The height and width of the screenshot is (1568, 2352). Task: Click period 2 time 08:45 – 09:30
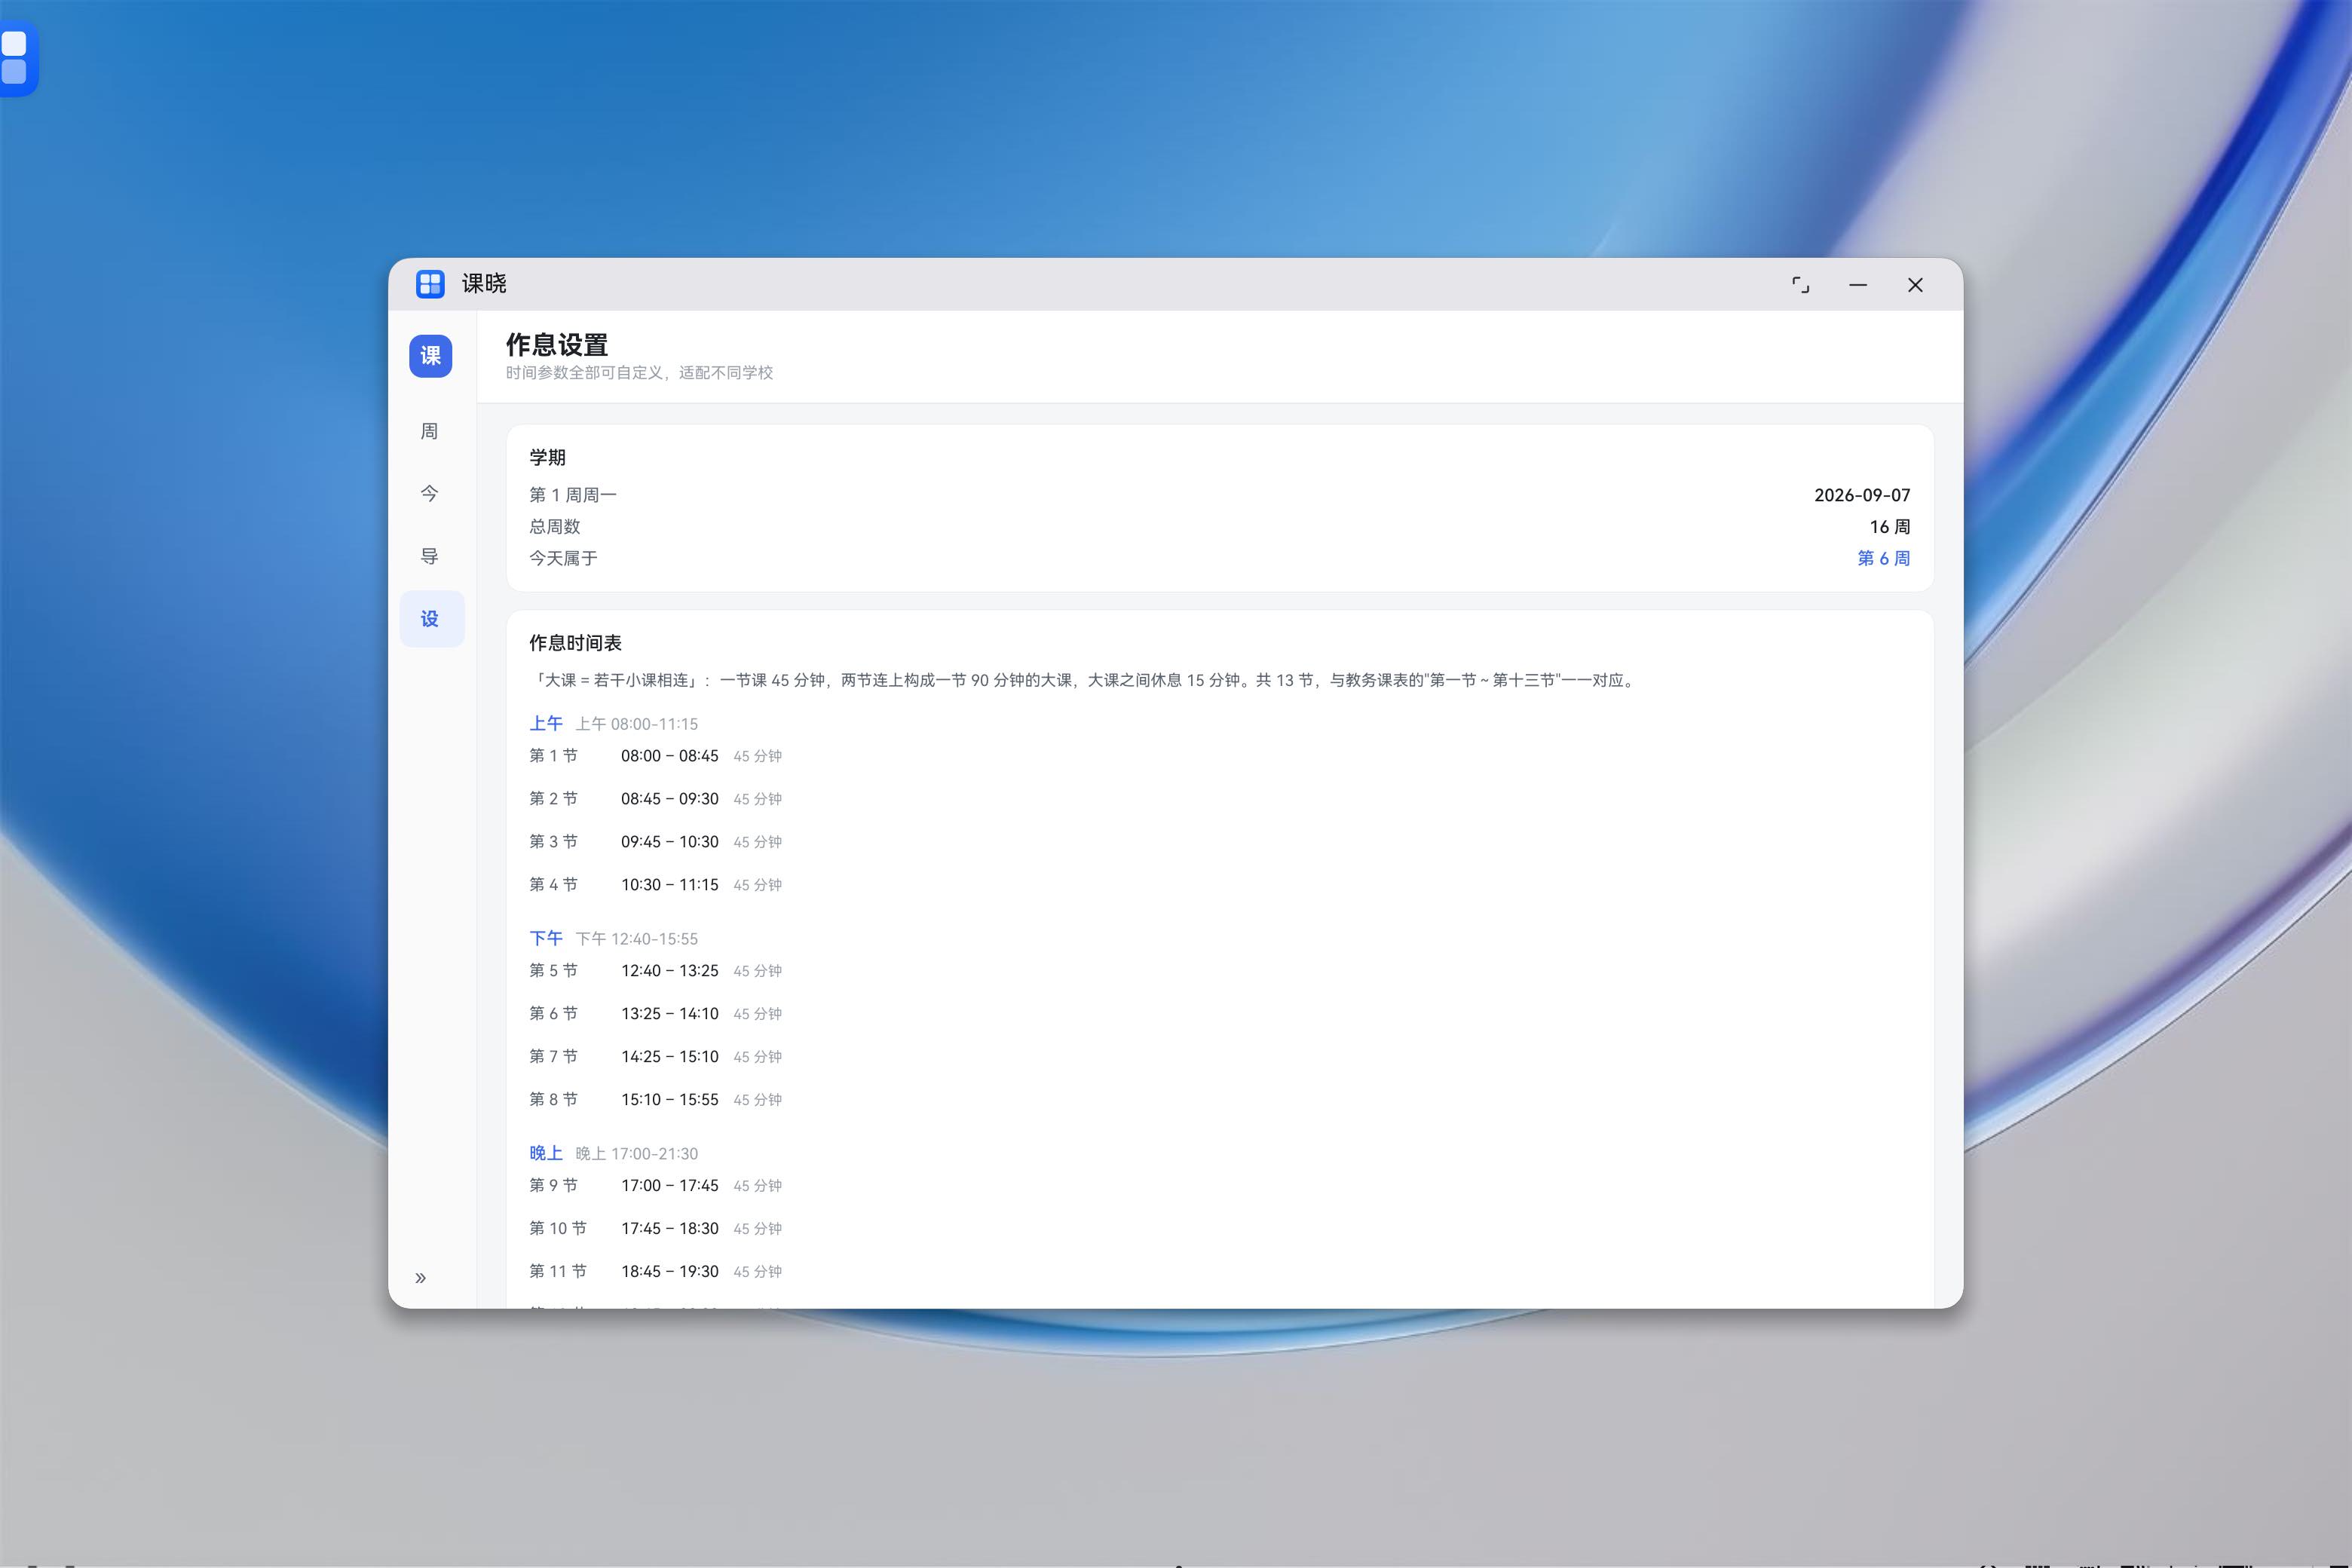(670, 799)
